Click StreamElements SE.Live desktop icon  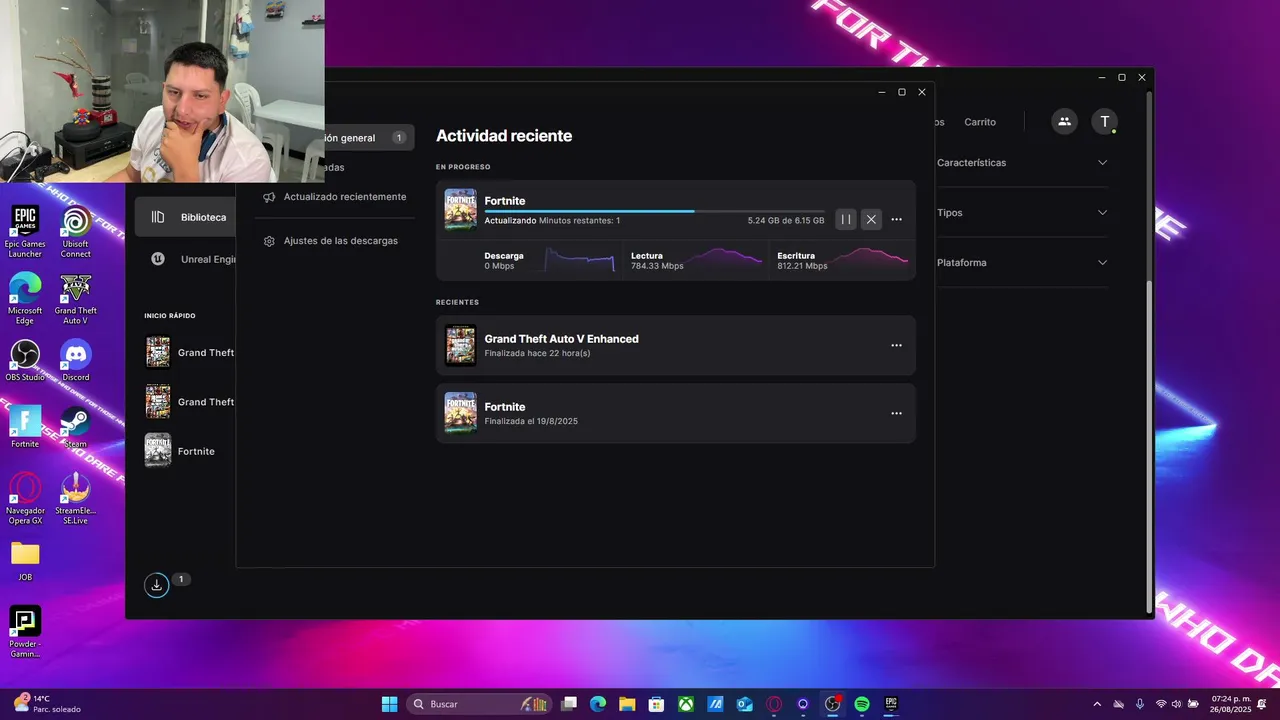pos(75,498)
